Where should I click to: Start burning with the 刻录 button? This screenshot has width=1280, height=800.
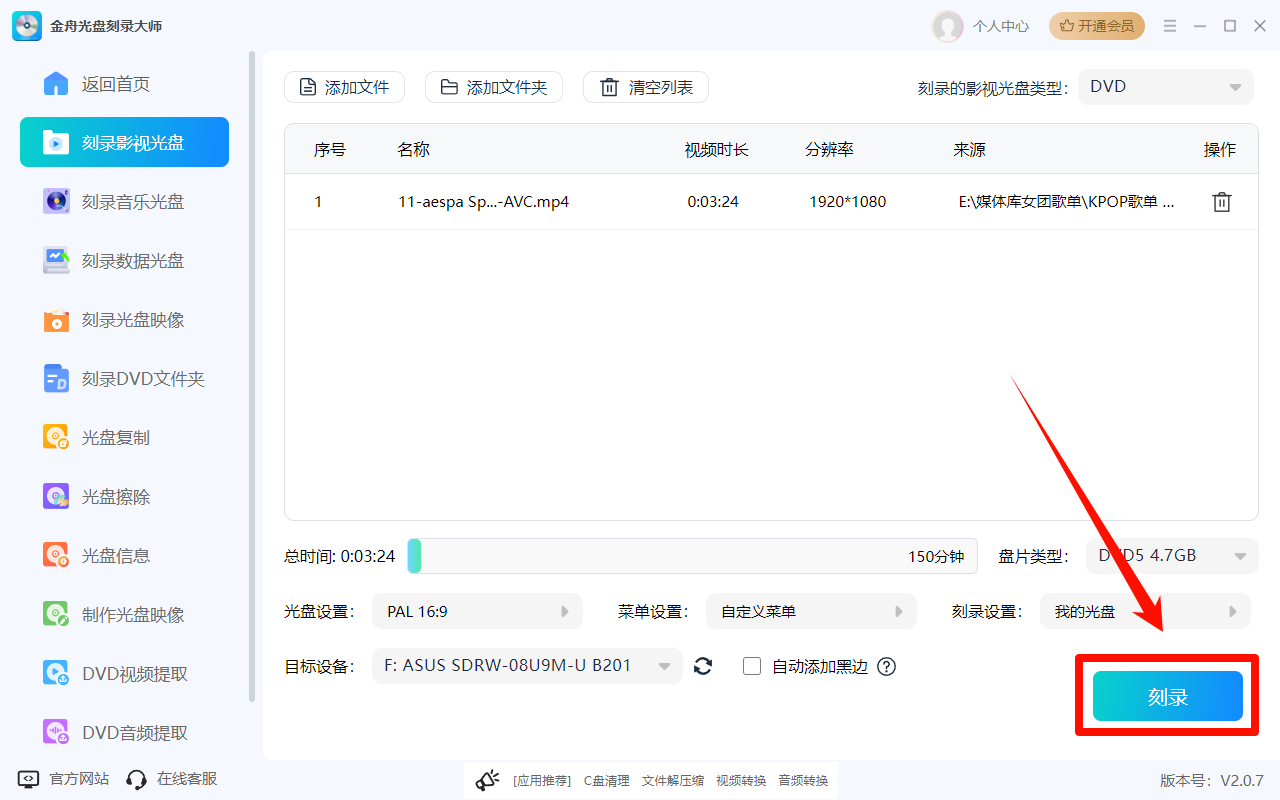[1167, 696]
